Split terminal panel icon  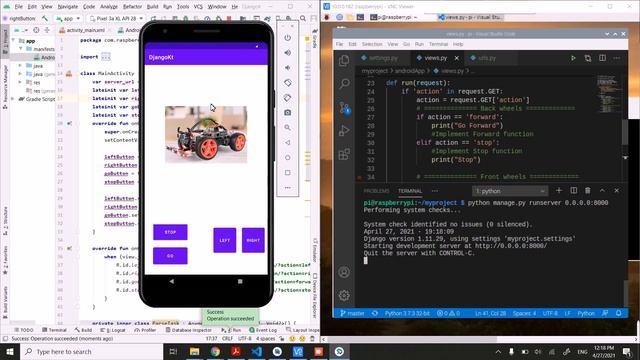[x=573, y=191]
